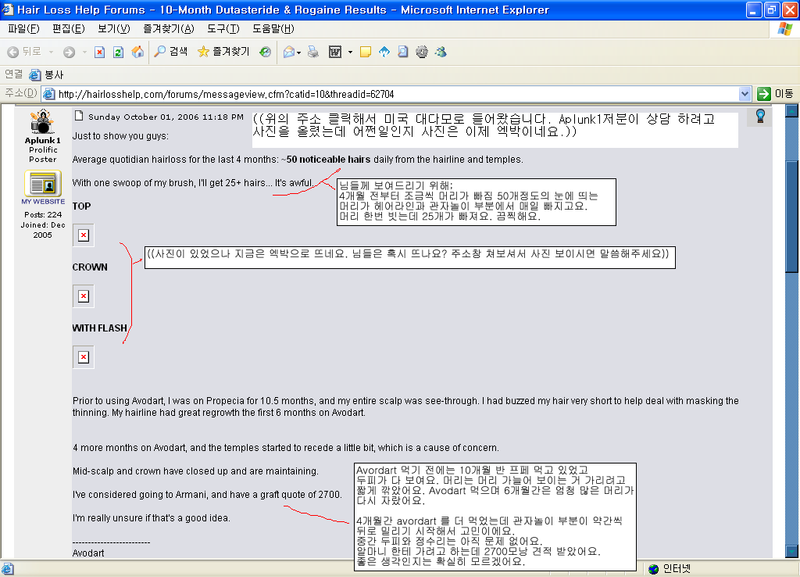Click the Messenger toolbar icon

[x=441, y=52]
